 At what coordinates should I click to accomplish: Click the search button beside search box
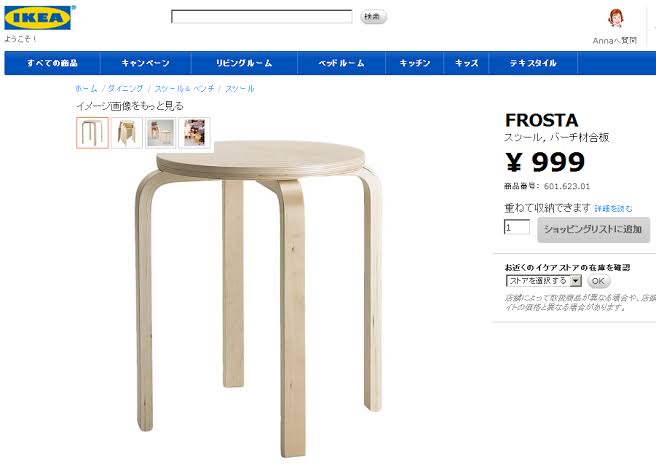[x=373, y=17]
